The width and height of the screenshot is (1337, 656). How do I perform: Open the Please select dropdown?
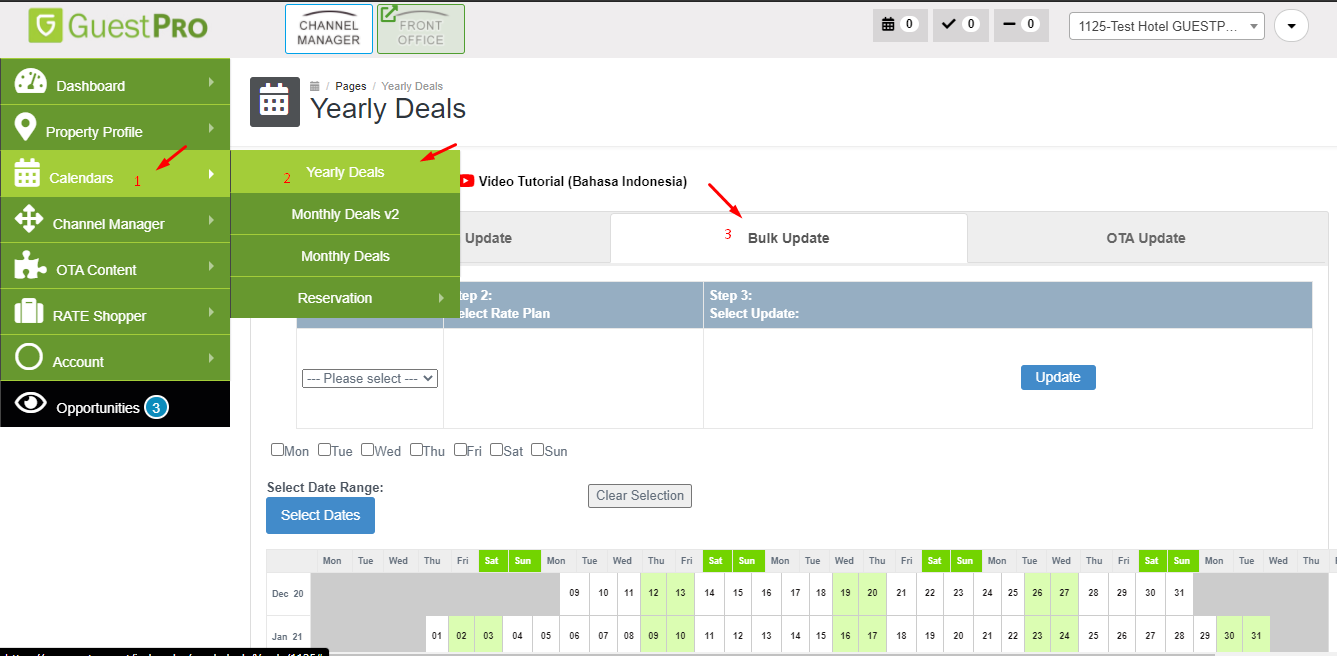(x=370, y=379)
